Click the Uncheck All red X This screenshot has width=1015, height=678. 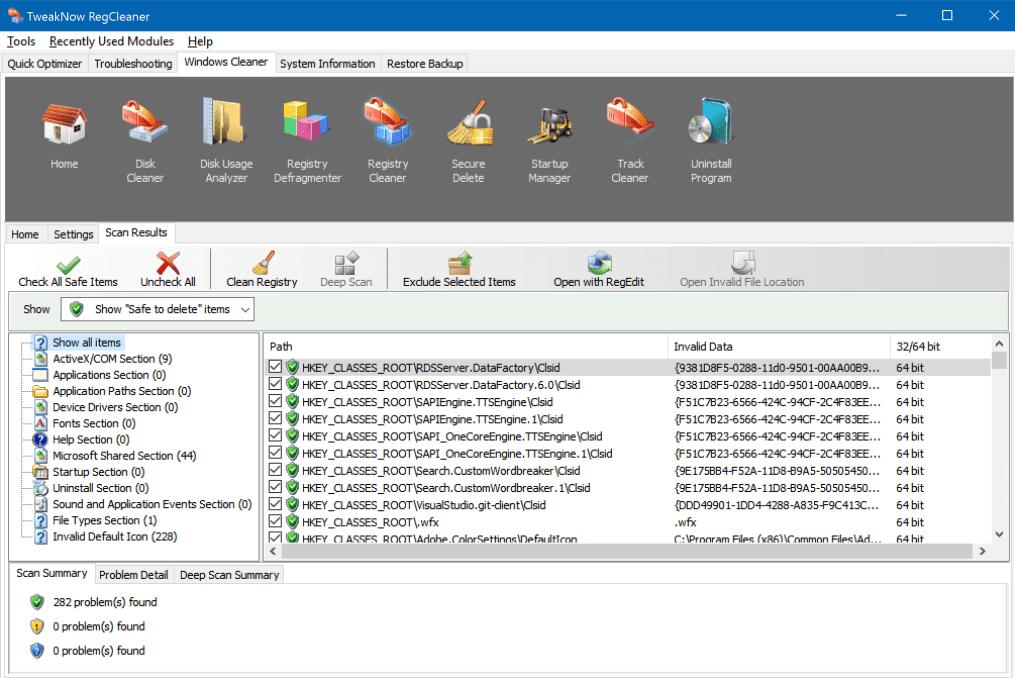tap(168, 269)
